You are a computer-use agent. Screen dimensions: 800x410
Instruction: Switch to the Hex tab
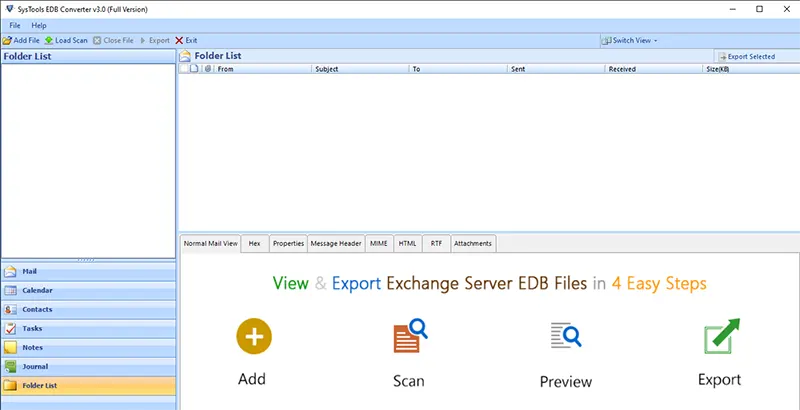255,244
